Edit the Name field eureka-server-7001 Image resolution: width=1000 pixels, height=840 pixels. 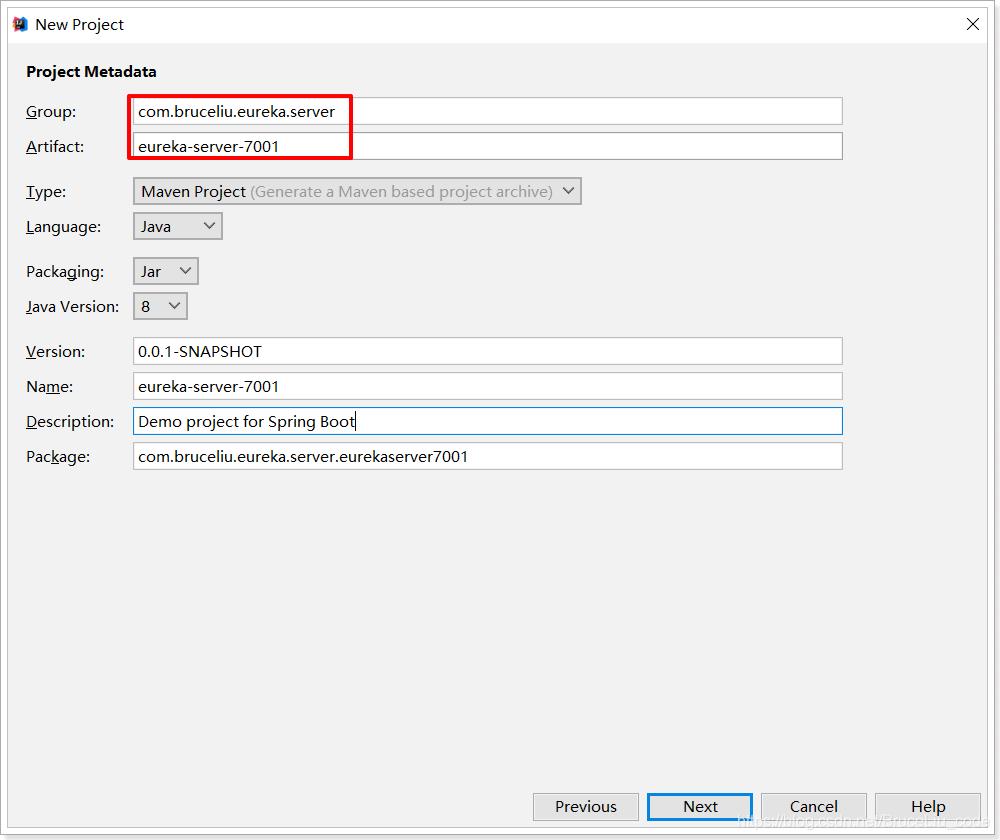click(x=487, y=387)
